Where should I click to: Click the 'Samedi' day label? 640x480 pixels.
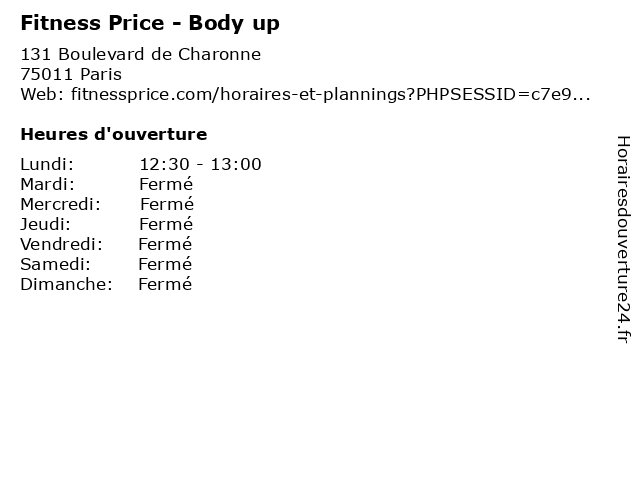55,264
